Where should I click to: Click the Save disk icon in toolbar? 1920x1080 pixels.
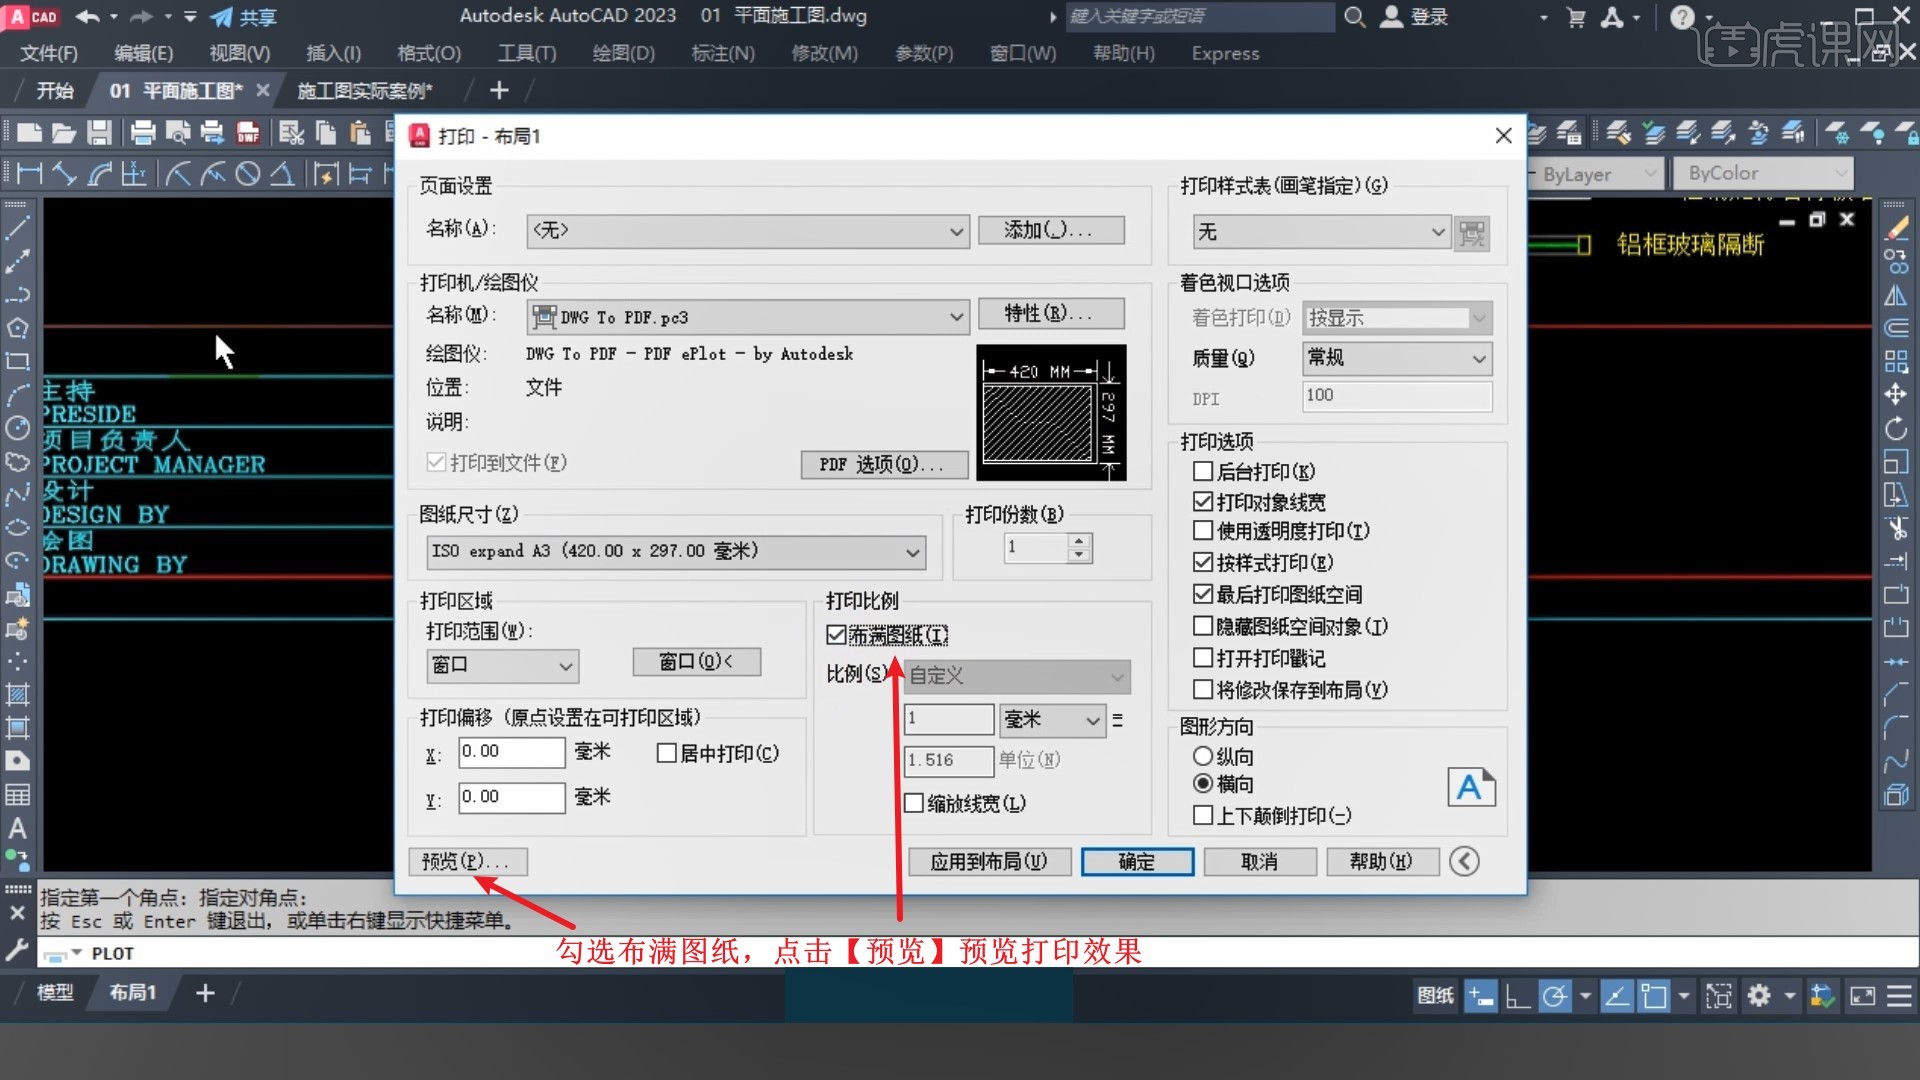[x=99, y=132]
